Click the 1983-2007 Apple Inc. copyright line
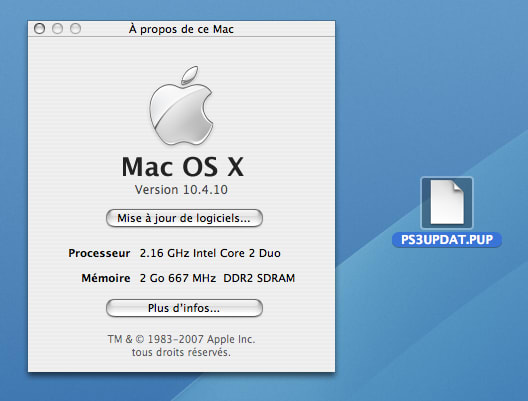The image size is (528, 401). click(181, 339)
